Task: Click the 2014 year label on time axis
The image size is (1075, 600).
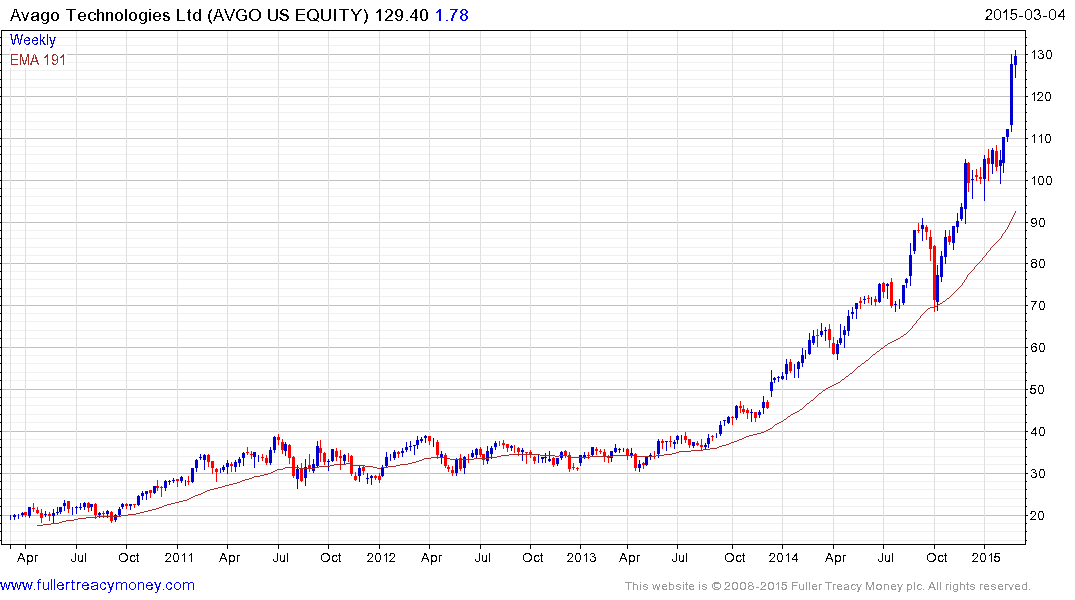Action: 783,557
